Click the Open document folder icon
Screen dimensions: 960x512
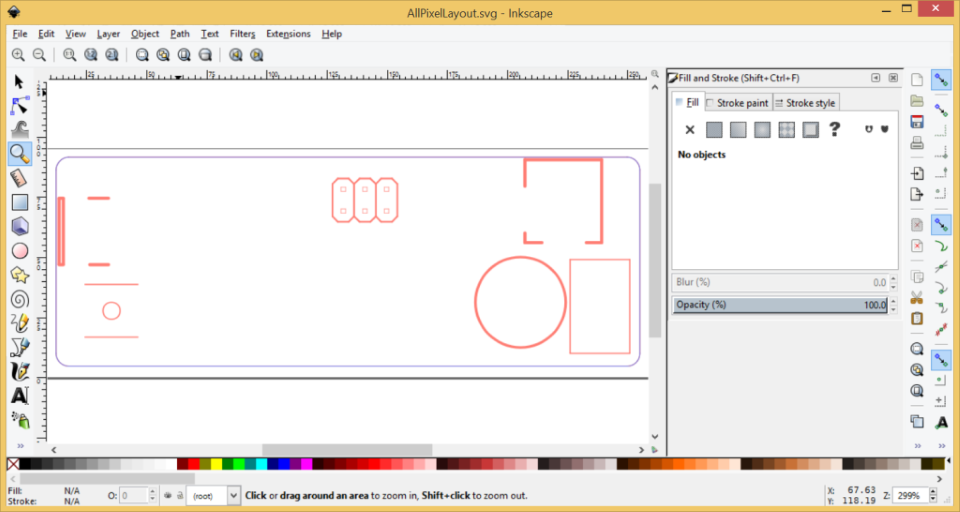917,101
